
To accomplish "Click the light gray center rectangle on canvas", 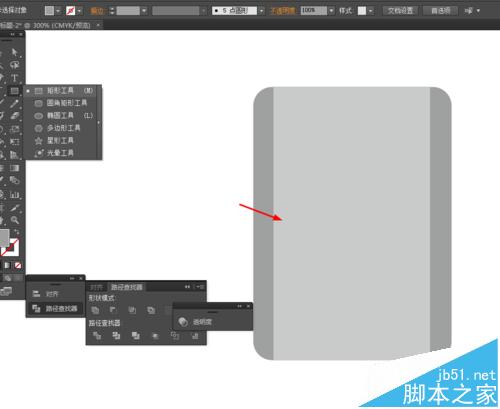I will coord(352,223).
